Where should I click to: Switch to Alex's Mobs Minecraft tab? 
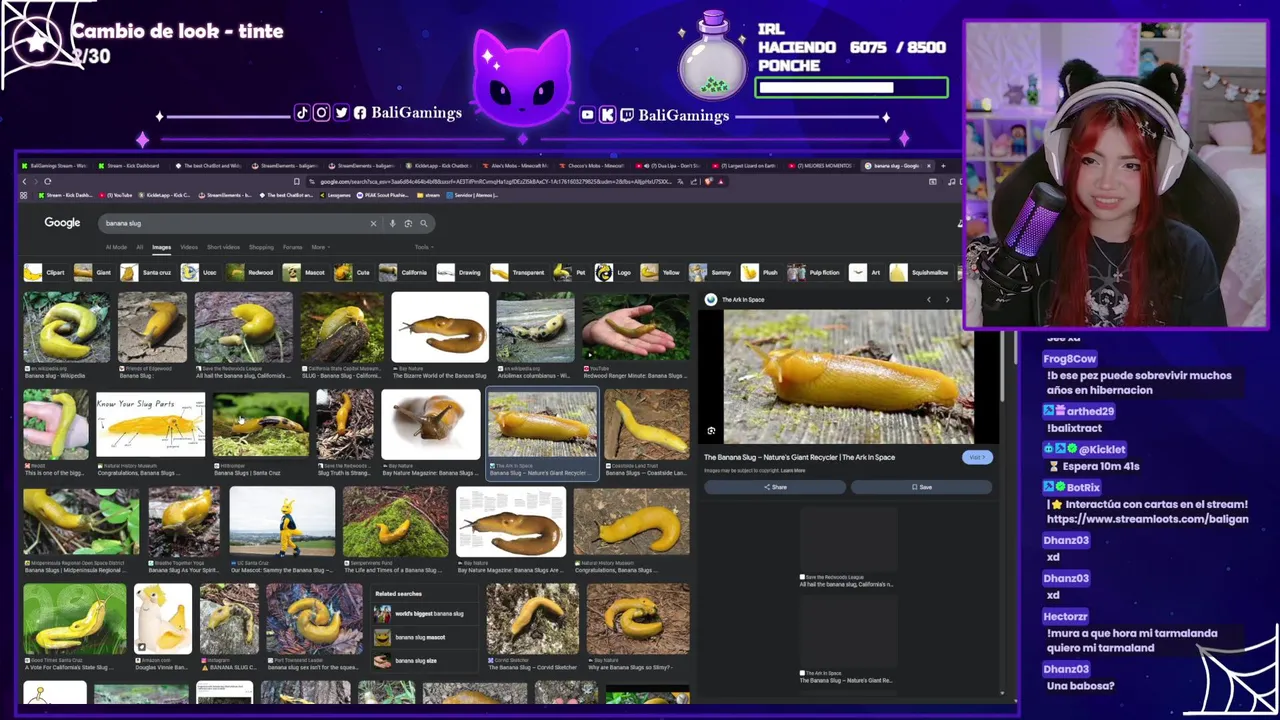tap(518, 166)
